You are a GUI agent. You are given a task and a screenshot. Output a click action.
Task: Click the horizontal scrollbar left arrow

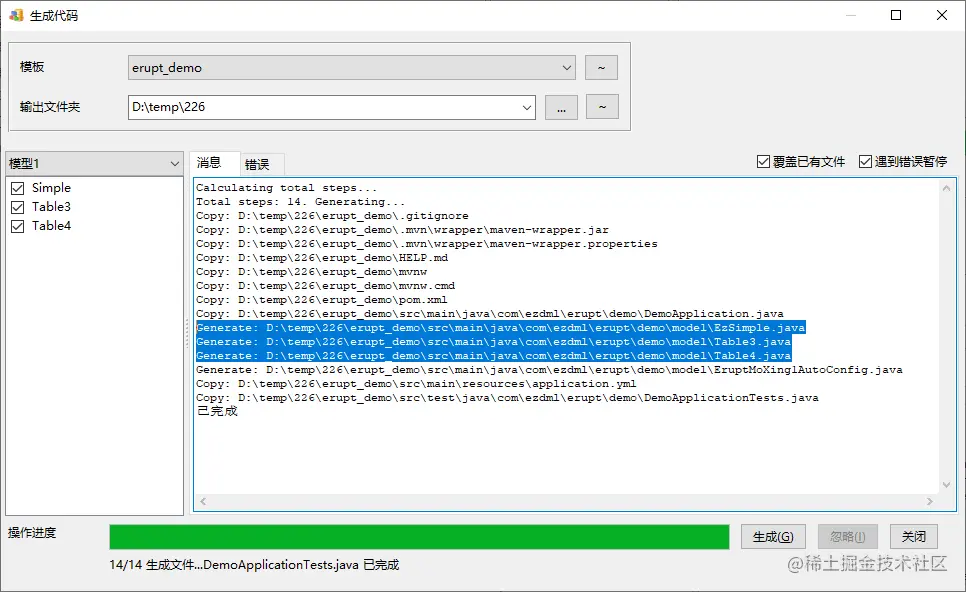(x=203, y=501)
